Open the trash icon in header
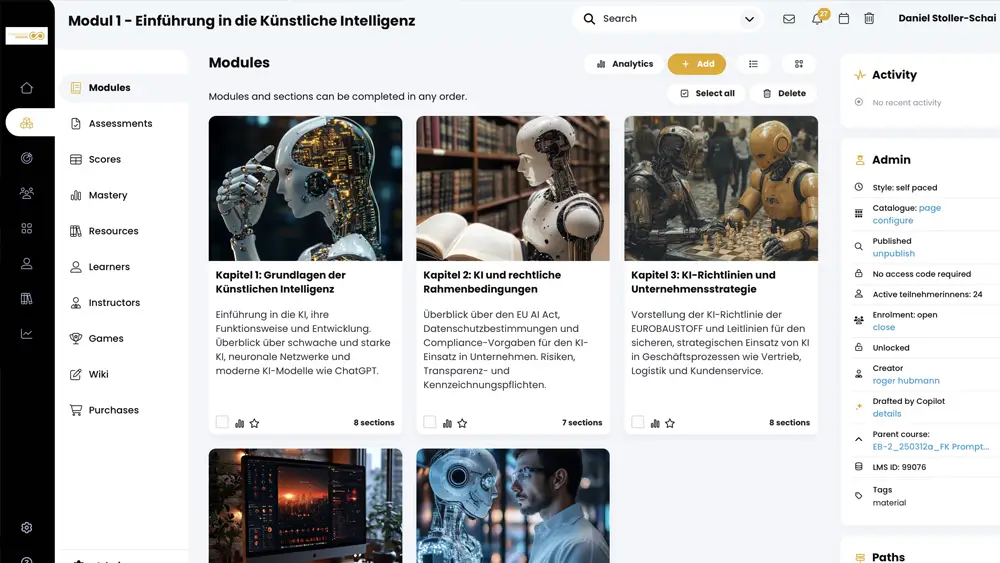 point(869,19)
